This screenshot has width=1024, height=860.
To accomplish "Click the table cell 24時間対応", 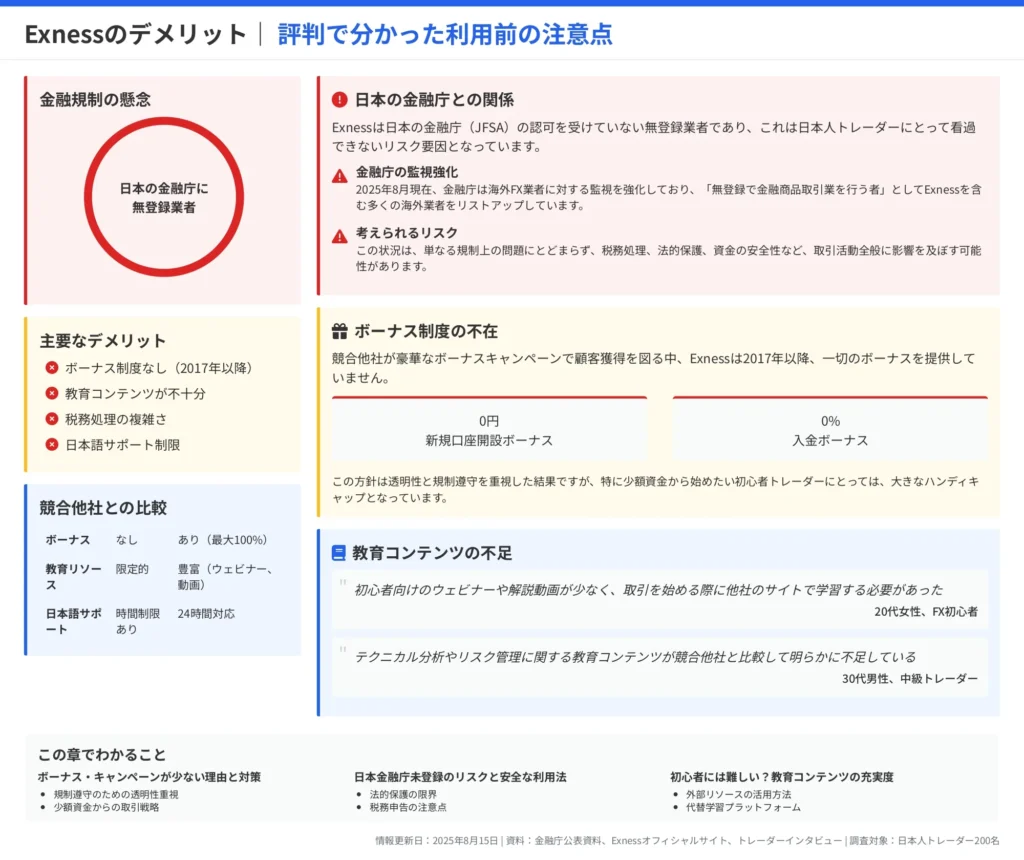I will click(206, 614).
